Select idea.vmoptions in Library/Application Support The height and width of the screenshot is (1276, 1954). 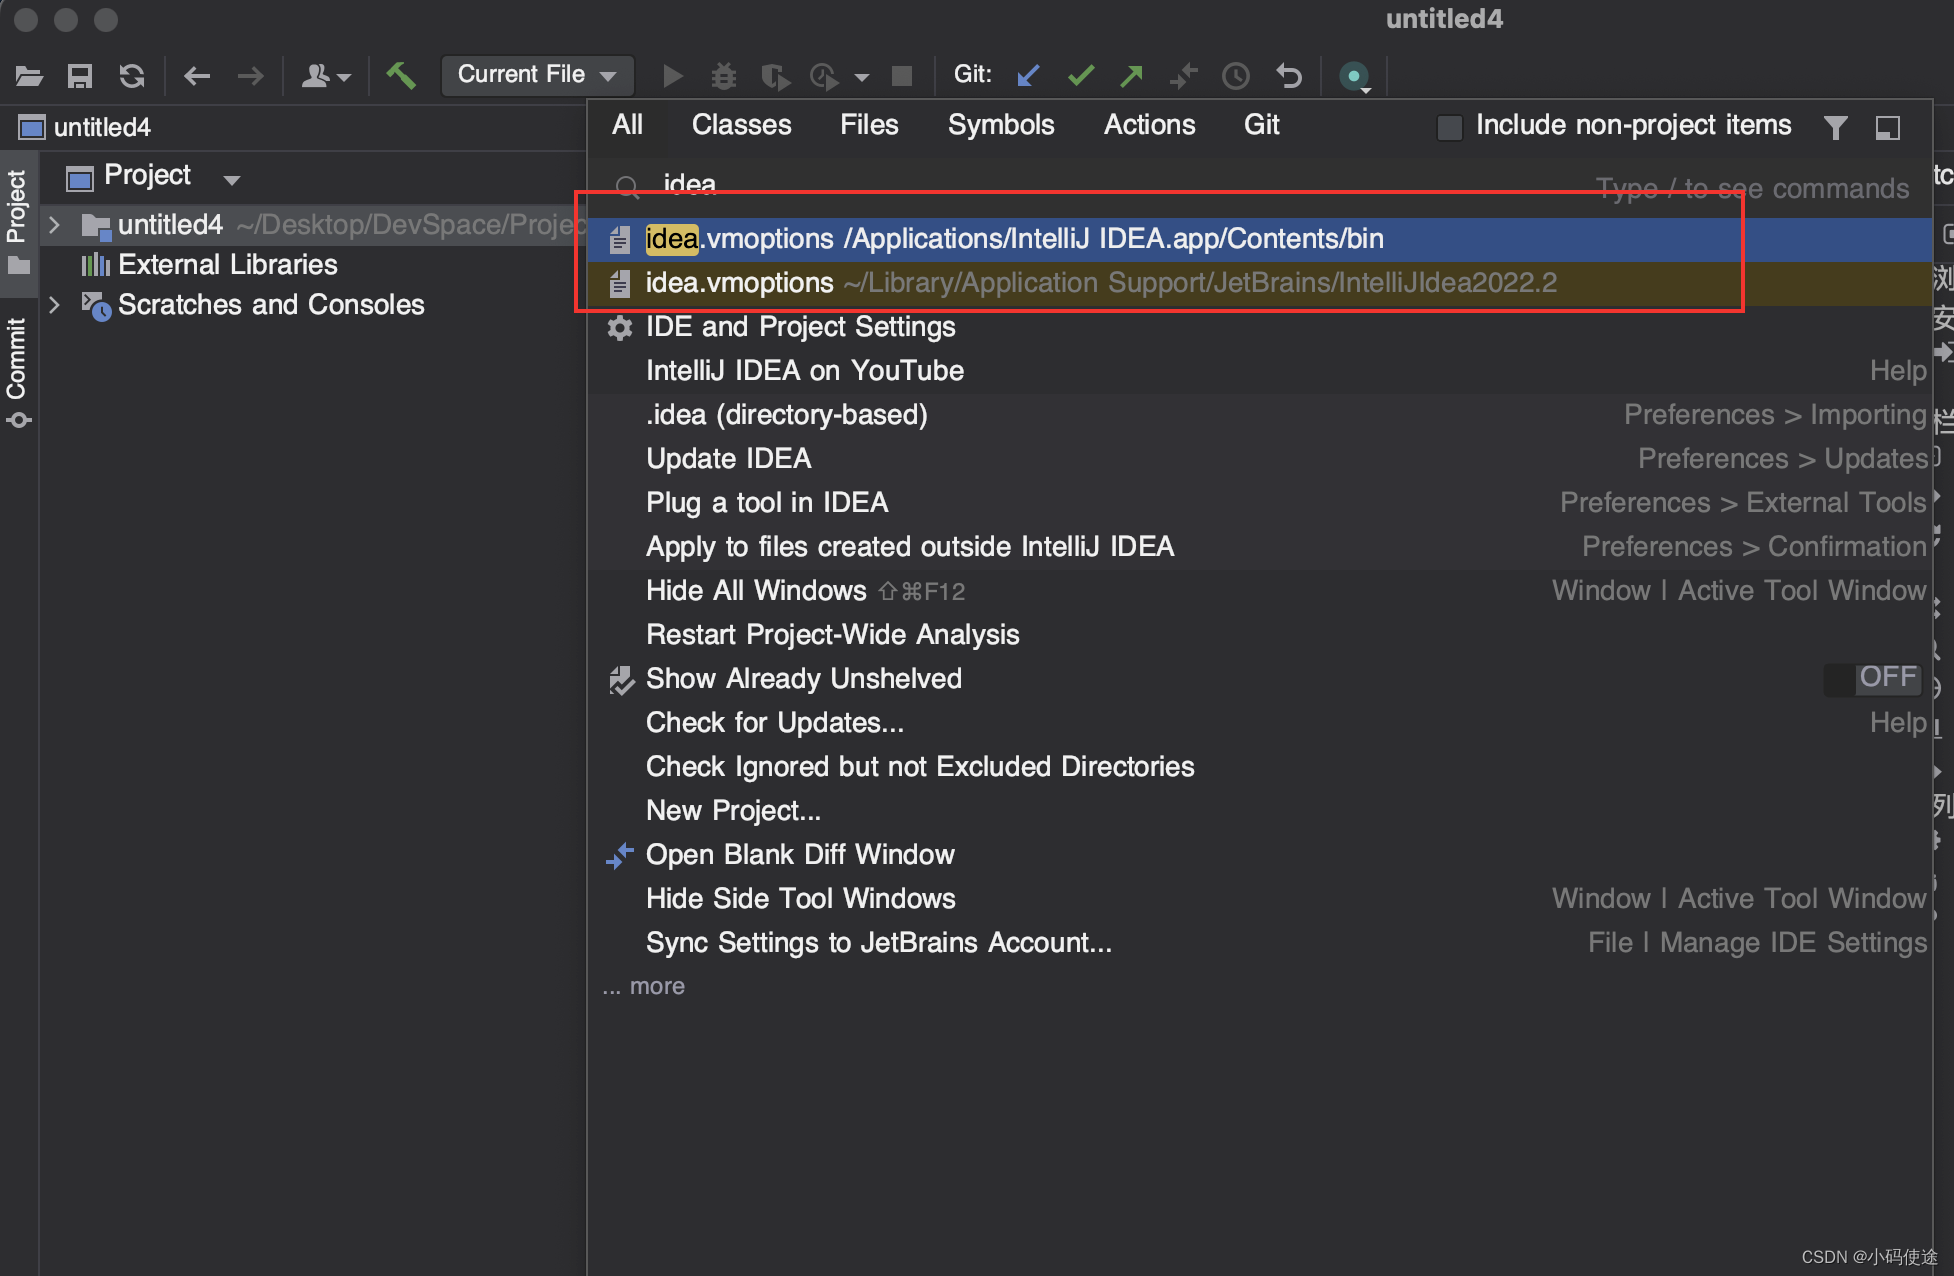[1259, 283]
